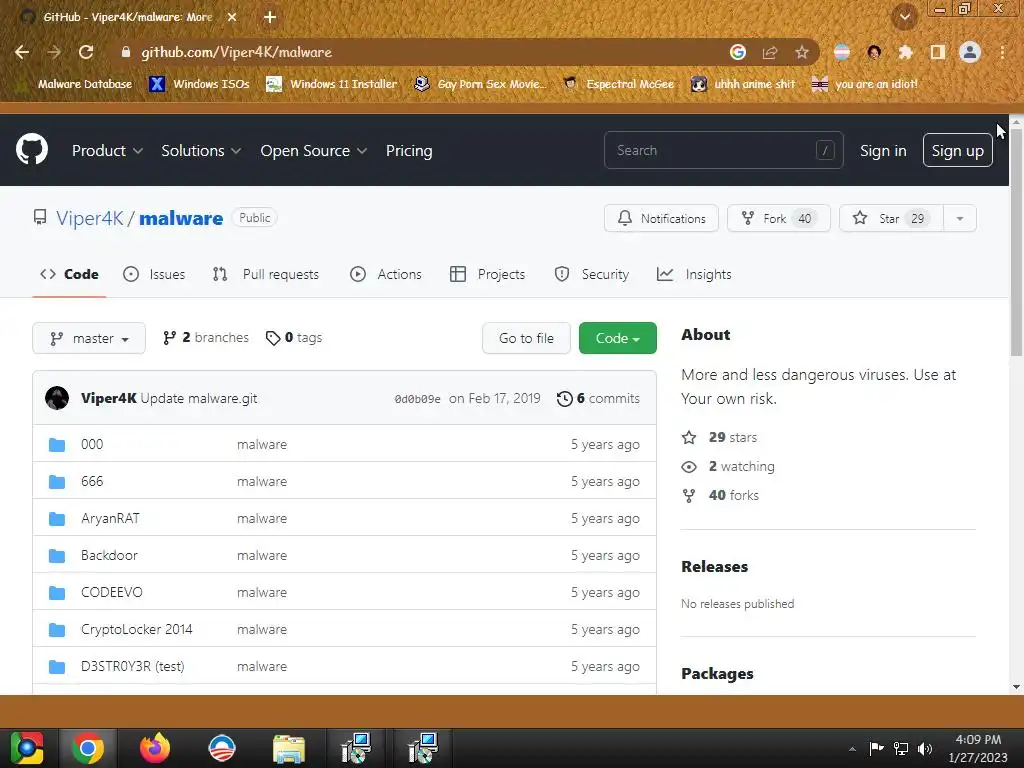
Task: Click the 666 folder icon
Action: coord(57,482)
